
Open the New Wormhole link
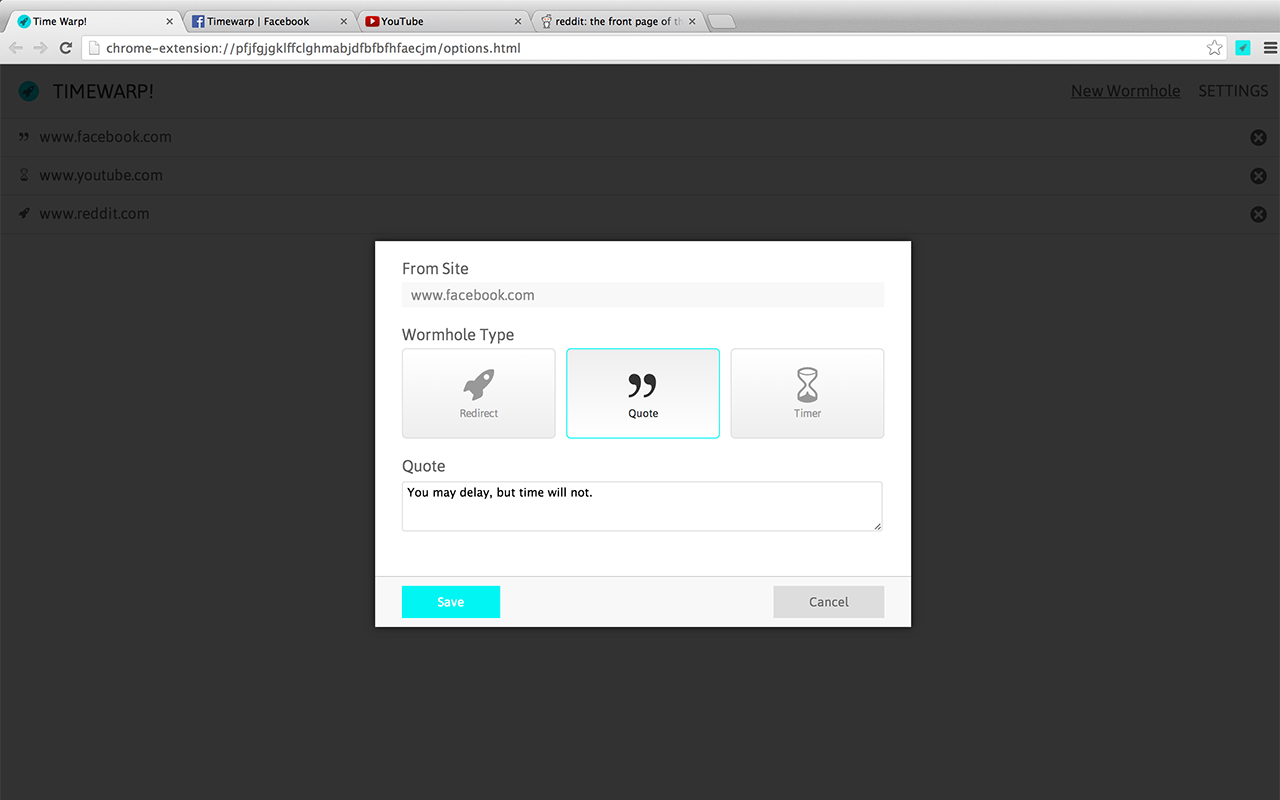tap(1125, 91)
